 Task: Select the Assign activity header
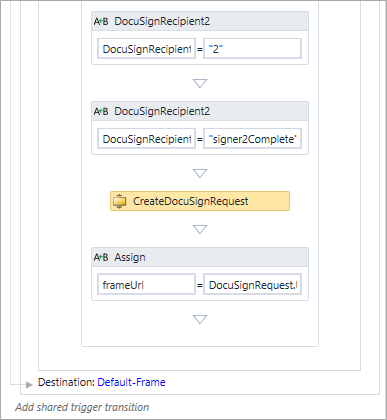click(200, 257)
